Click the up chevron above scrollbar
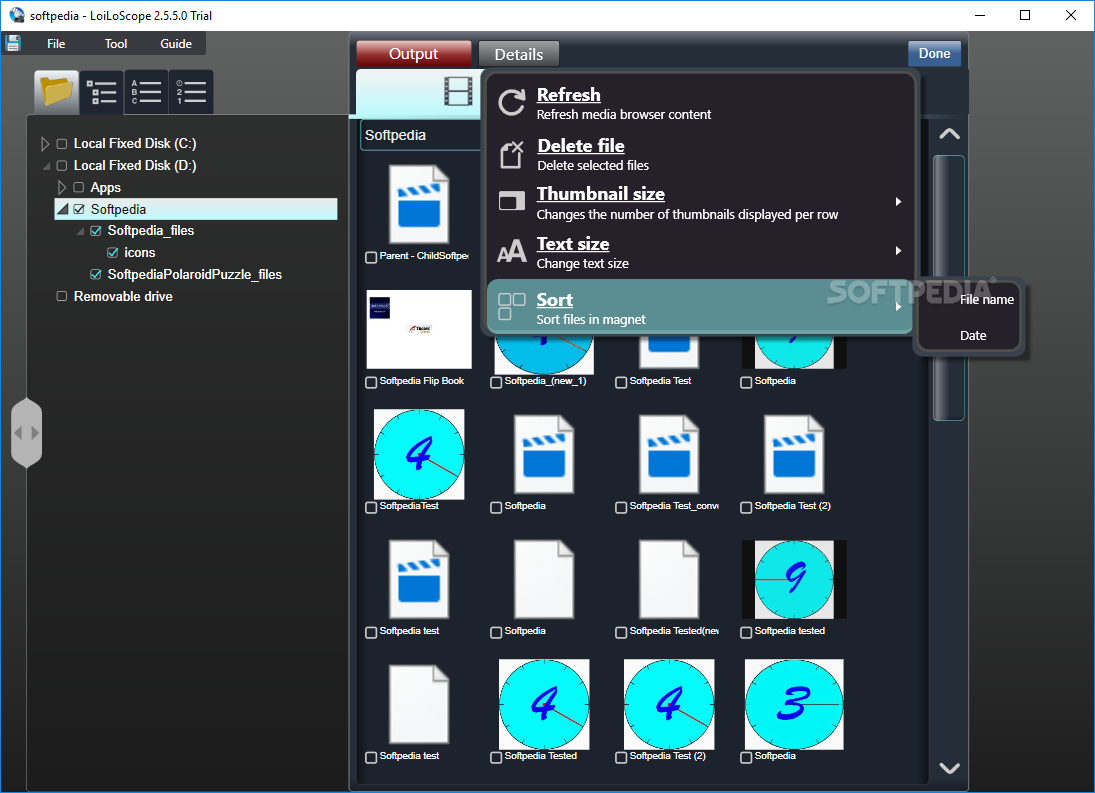Viewport: 1095px width, 793px height. [949, 134]
